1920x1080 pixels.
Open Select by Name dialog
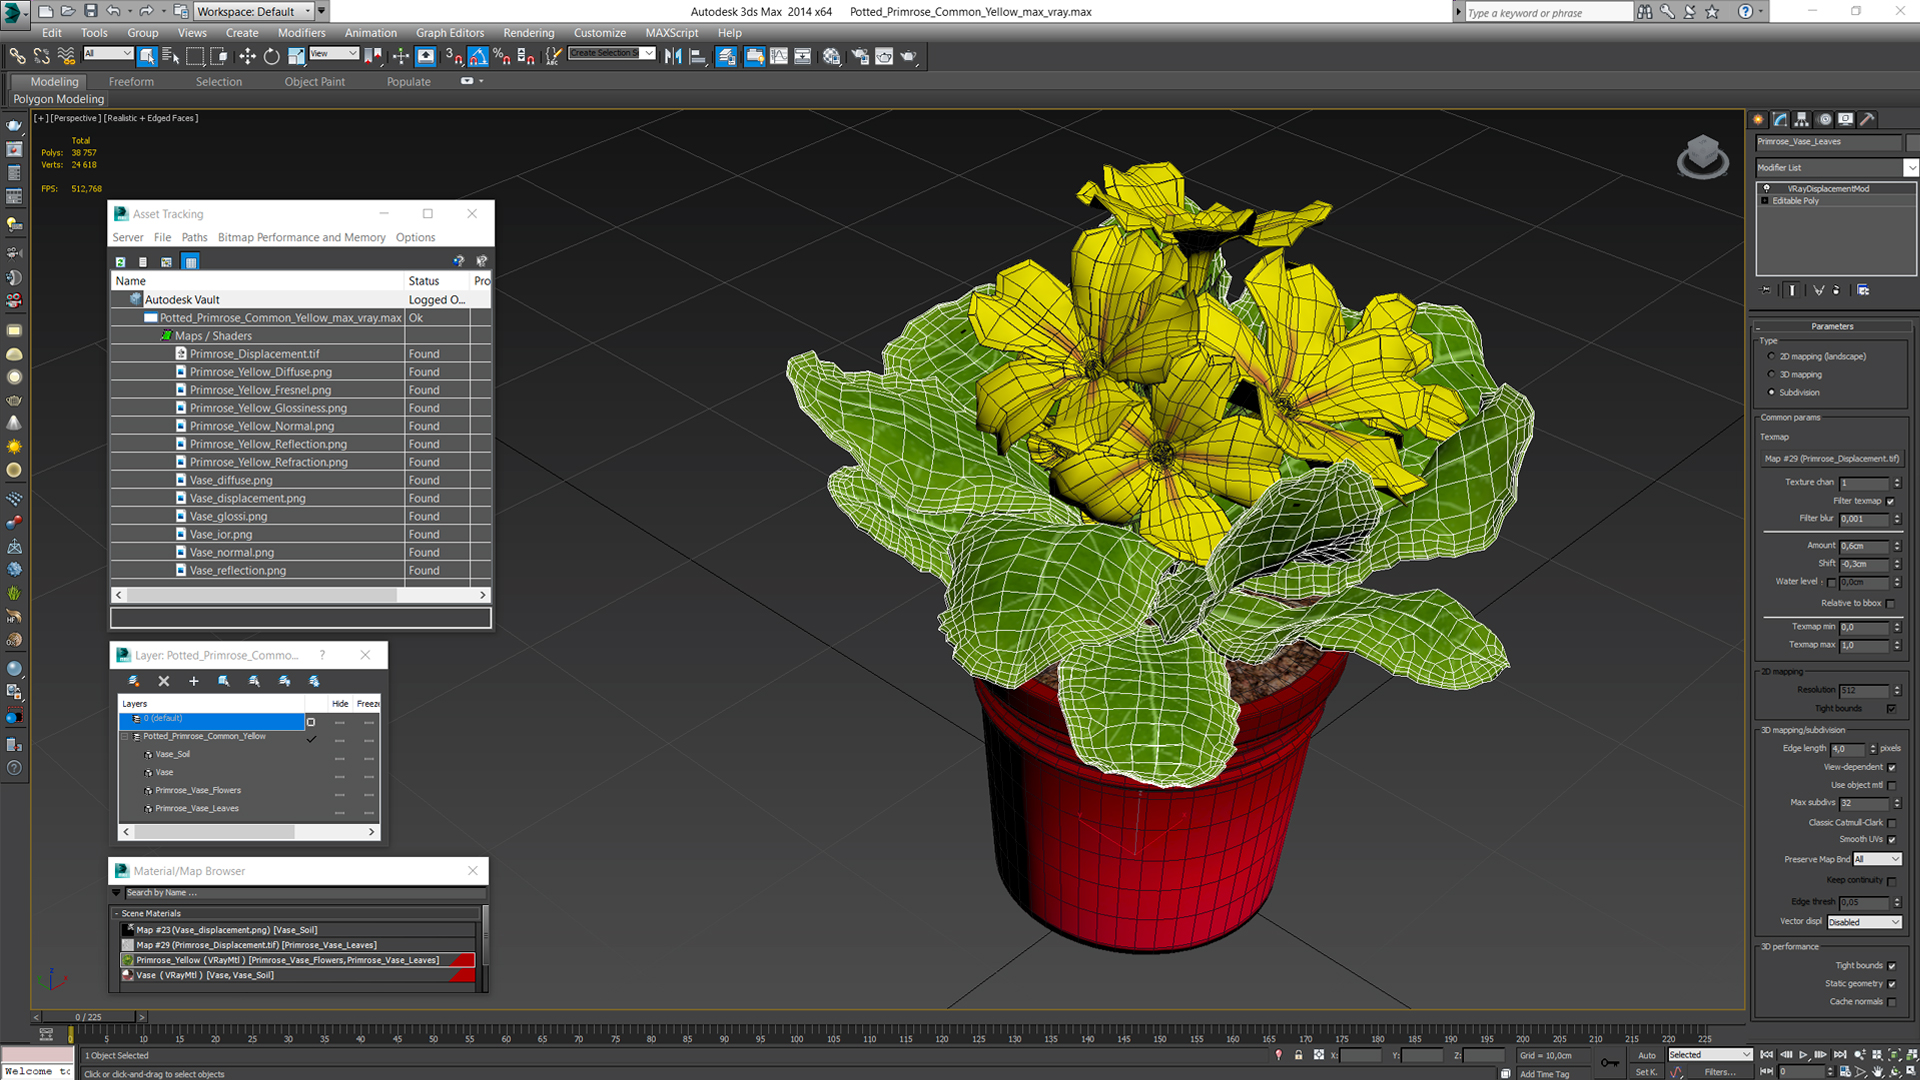pos(171,56)
